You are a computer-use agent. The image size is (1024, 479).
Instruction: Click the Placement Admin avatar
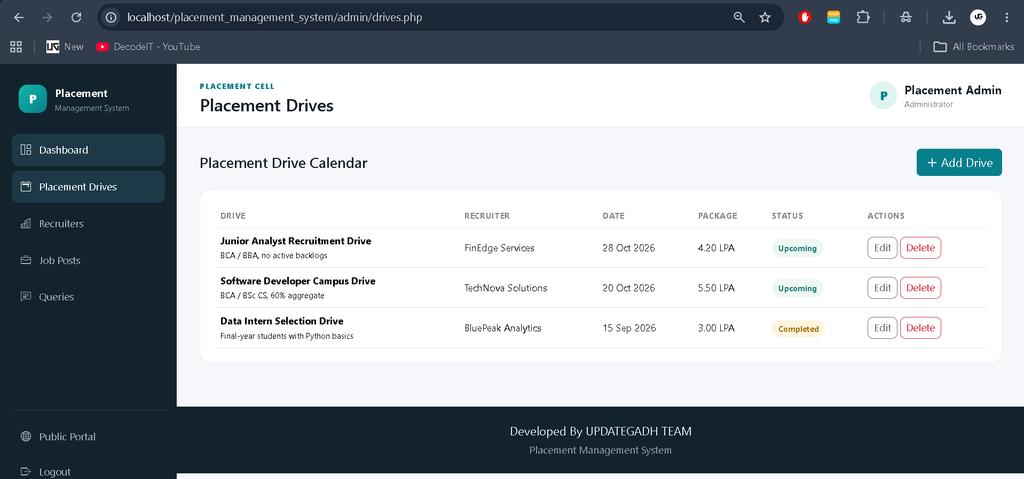pyautogui.click(x=884, y=95)
